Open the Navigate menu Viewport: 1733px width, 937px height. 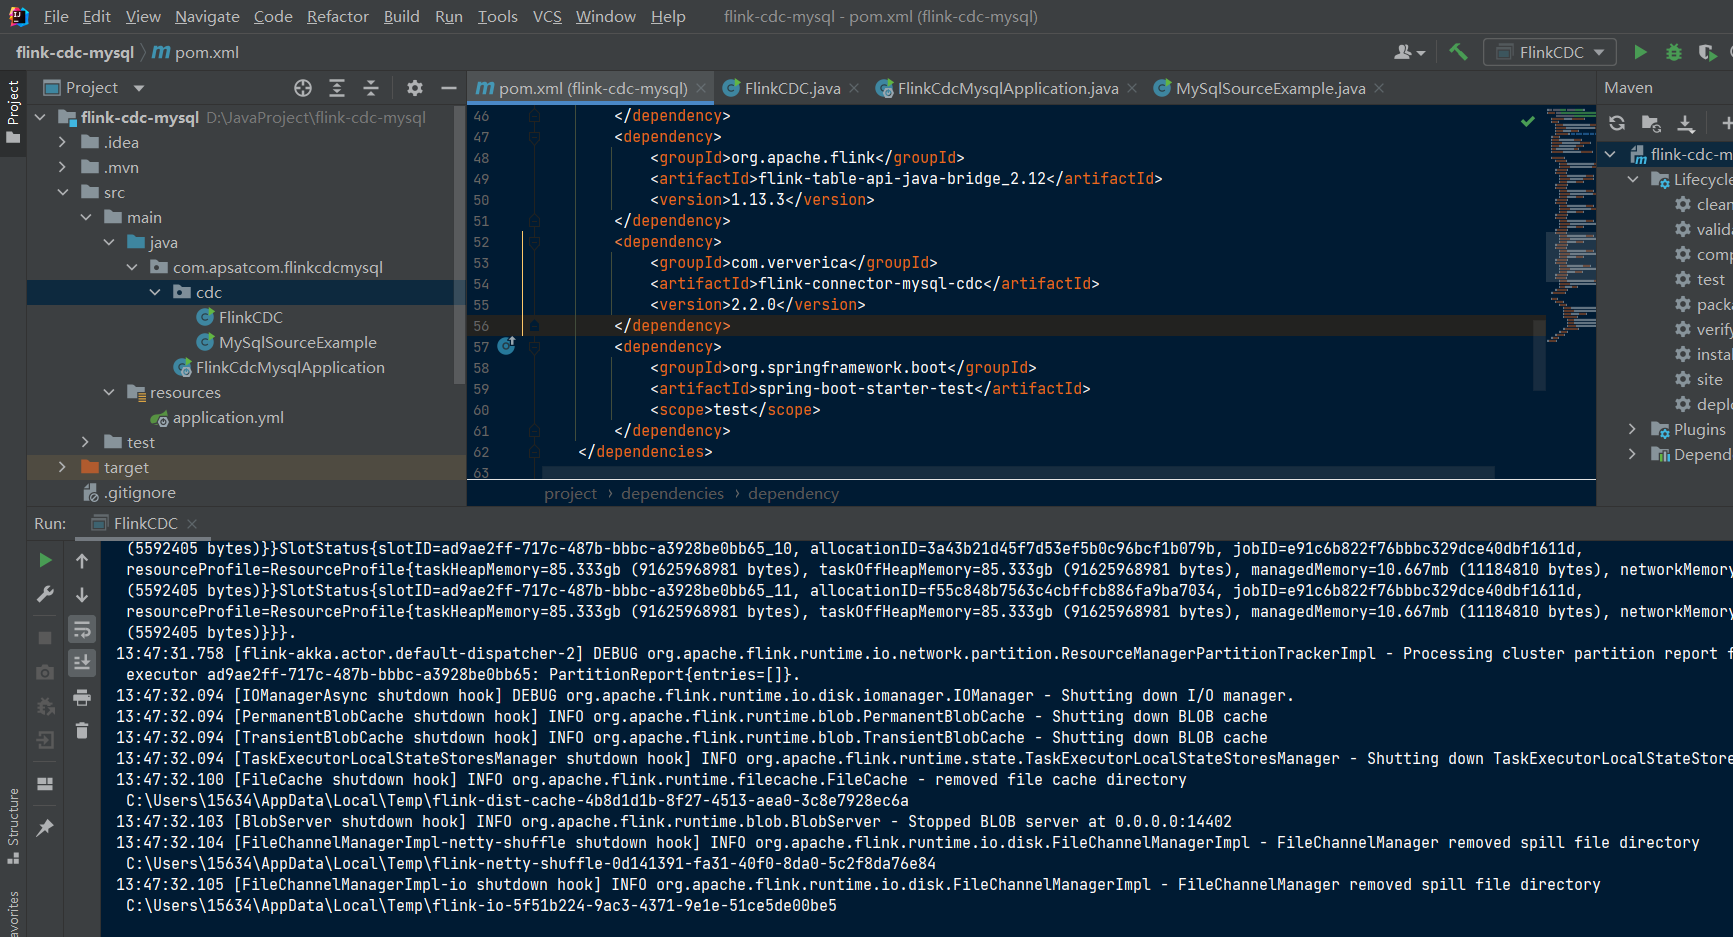pyautogui.click(x=207, y=16)
